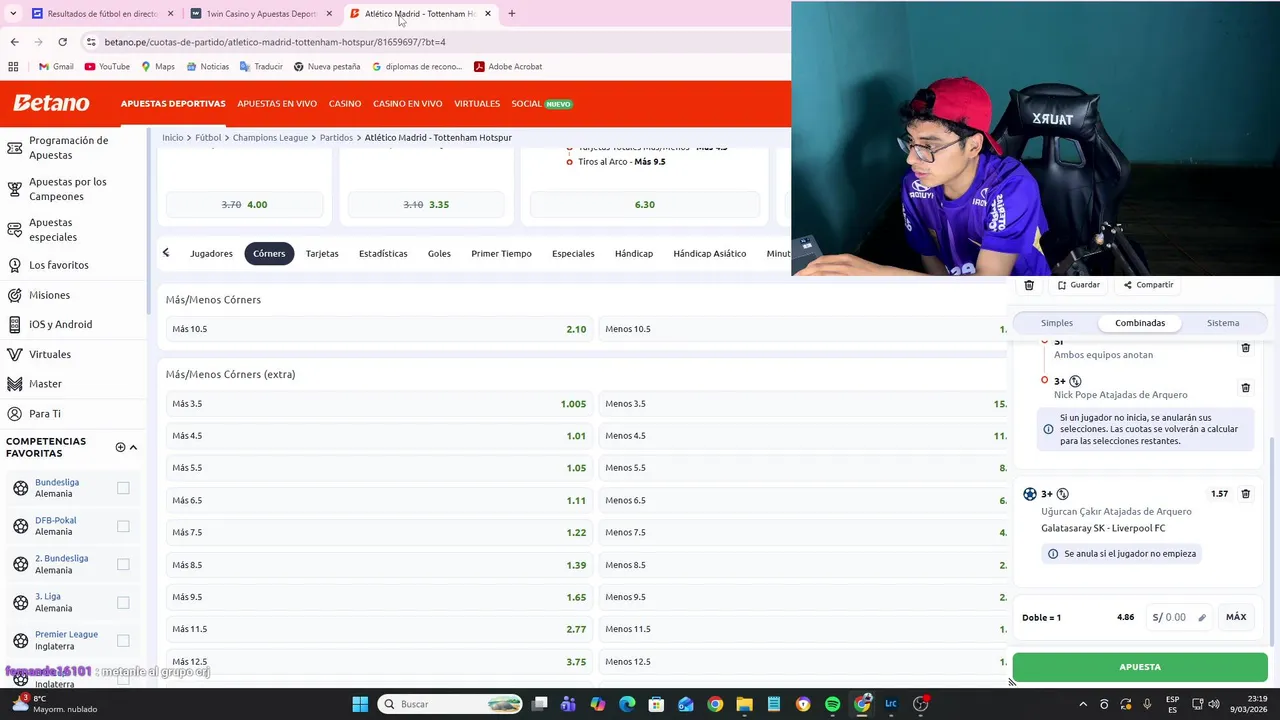Go to Champions League breadcrumb link
1280x720 pixels.
[x=270, y=137]
